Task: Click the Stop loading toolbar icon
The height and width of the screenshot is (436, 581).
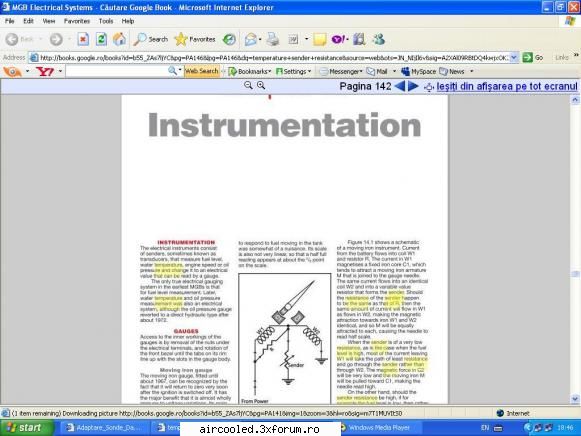Action: point(83,39)
